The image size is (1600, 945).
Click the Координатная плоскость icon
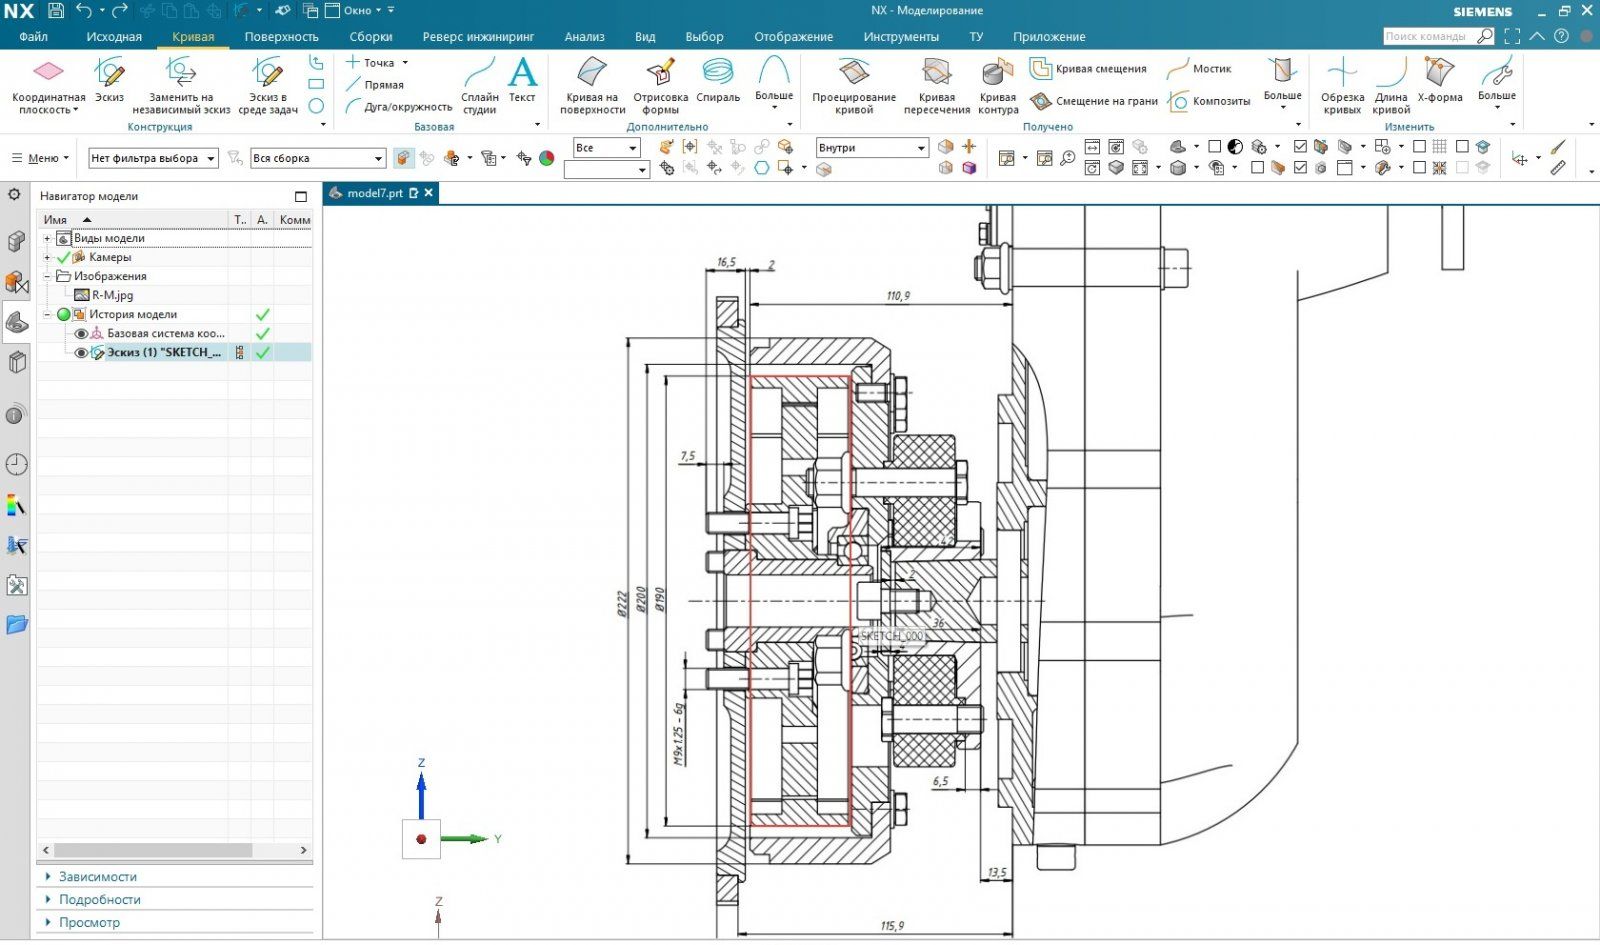coord(48,72)
